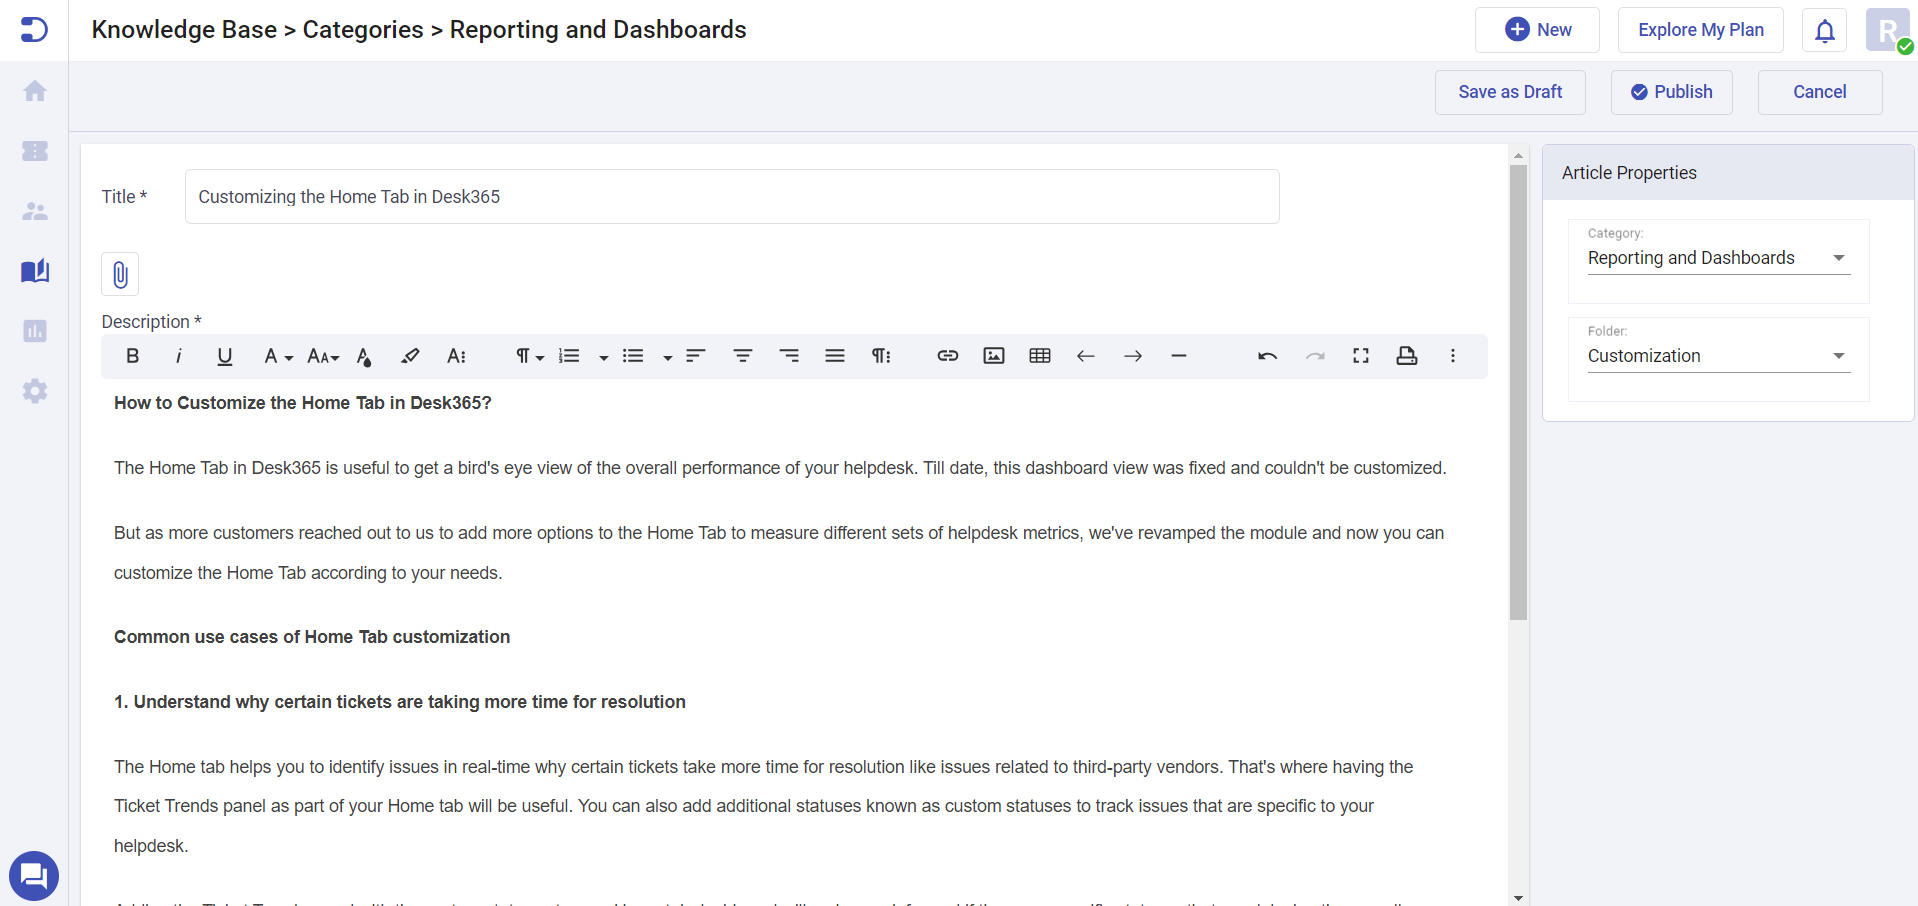This screenshot has width=1918, height=906.
Task: Justify the text alignment
Action: click(835, 356)
